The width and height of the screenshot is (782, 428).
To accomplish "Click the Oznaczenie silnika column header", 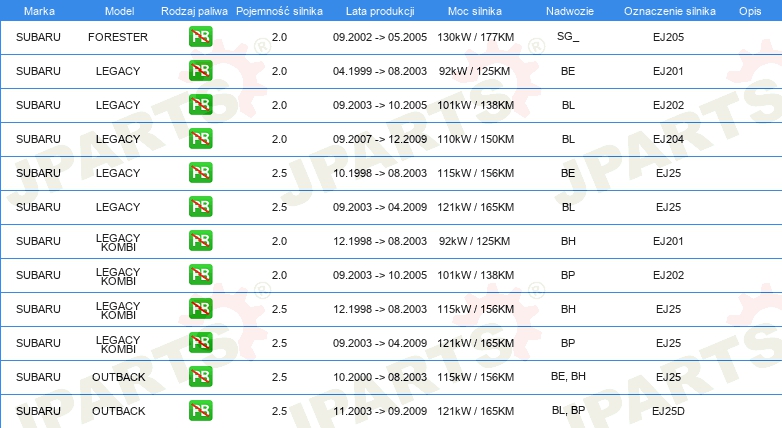I will (670, 11).
